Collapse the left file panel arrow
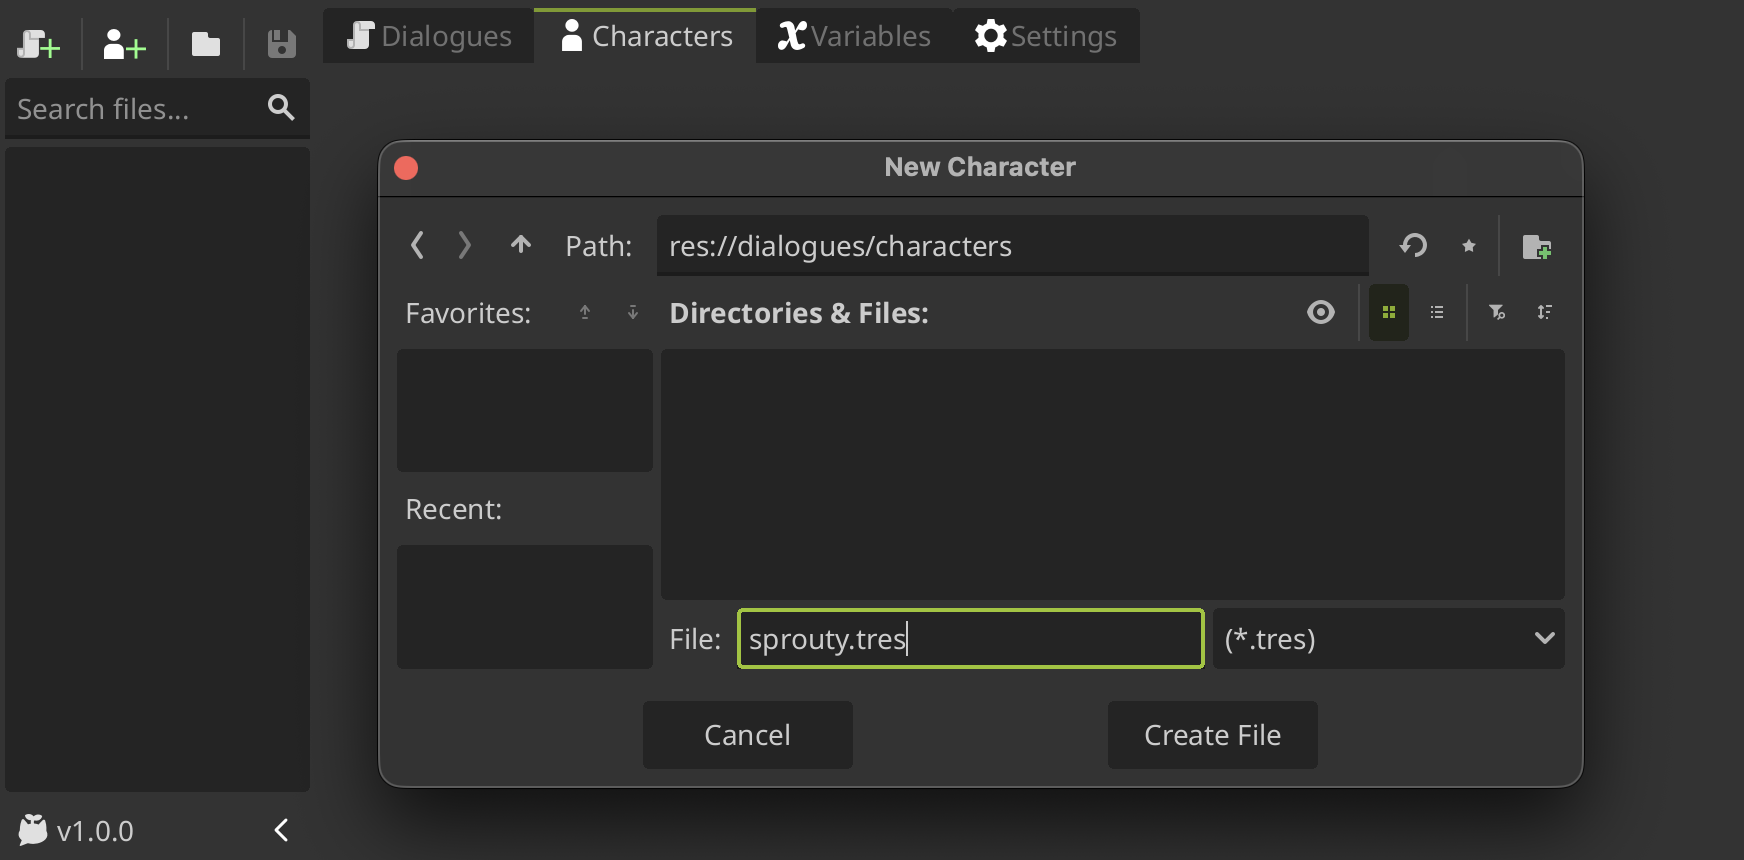1744x860 pixels. [282, 830]
